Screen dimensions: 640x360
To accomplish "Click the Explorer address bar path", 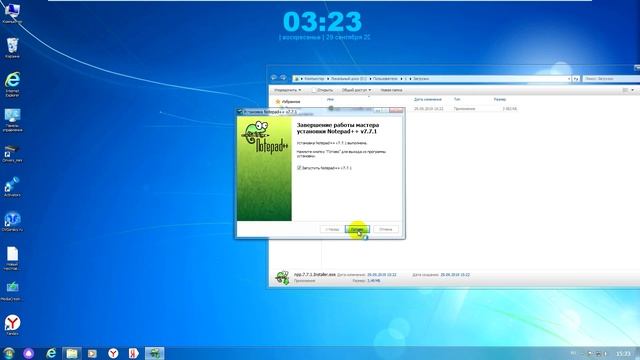I will pyautogui.click(x=431, y=78).
